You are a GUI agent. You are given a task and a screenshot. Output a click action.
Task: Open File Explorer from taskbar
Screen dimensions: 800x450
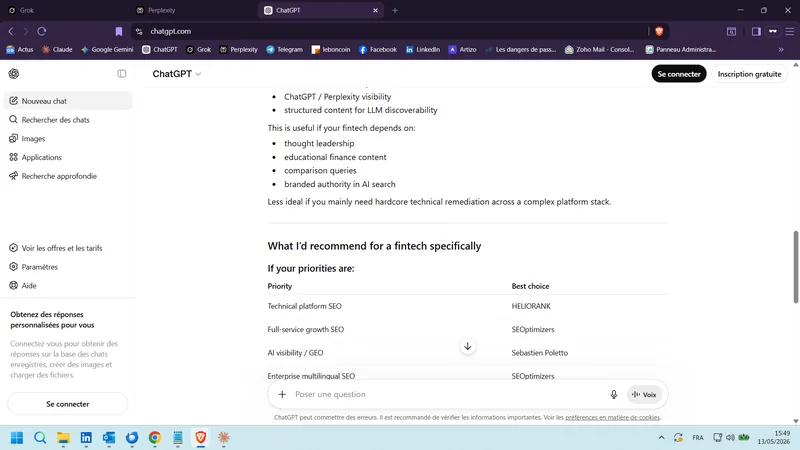coord(63,438)
